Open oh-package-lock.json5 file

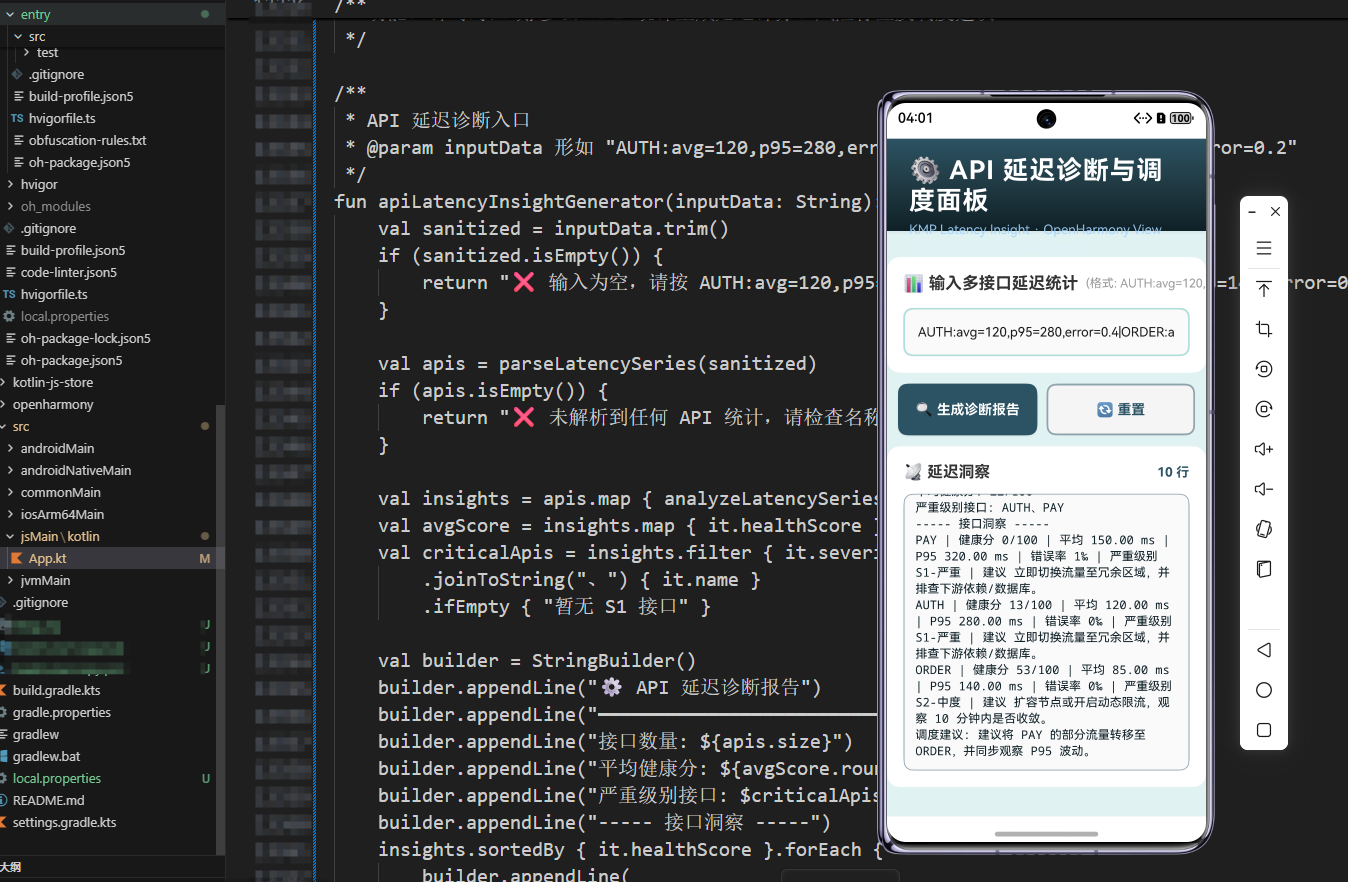pyautogui.click(x=86, y=338)
